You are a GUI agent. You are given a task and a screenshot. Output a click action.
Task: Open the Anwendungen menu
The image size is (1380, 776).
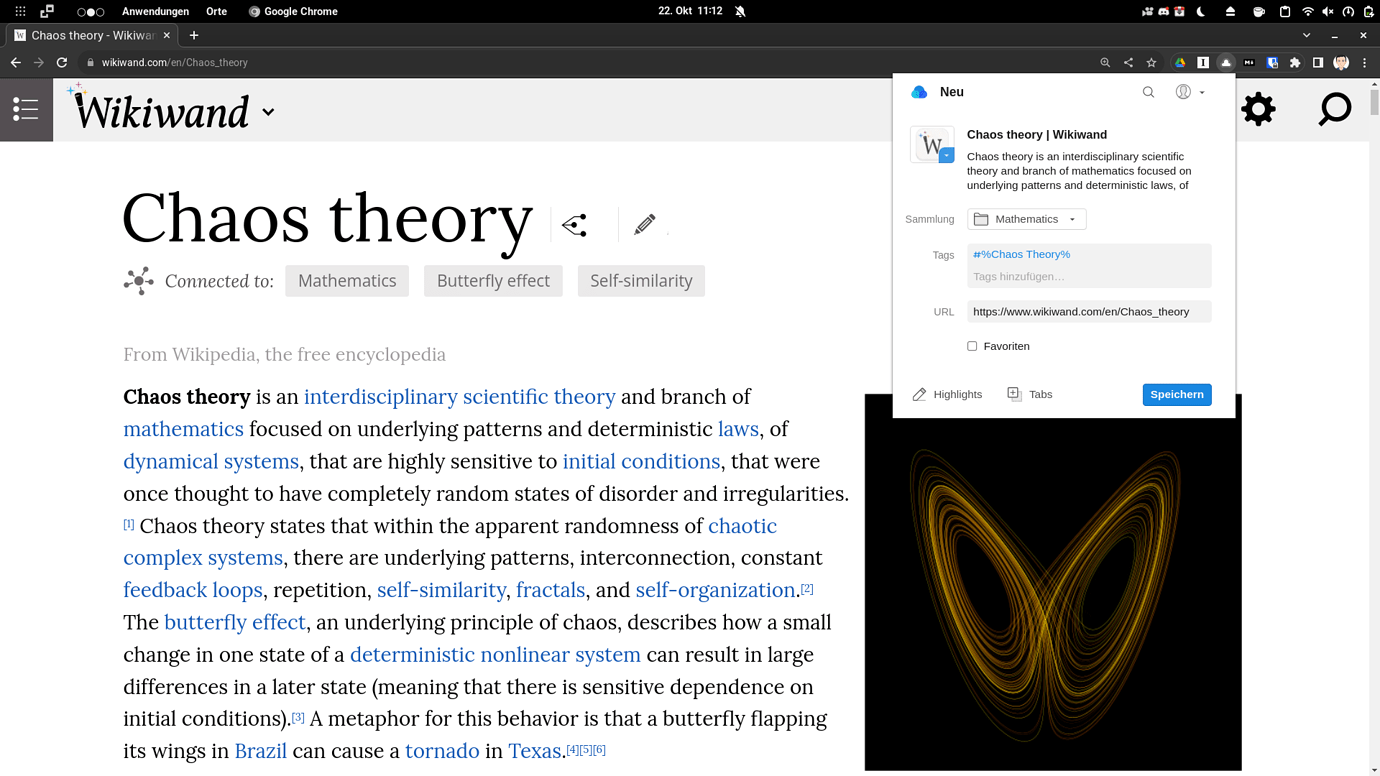(155, 11)
